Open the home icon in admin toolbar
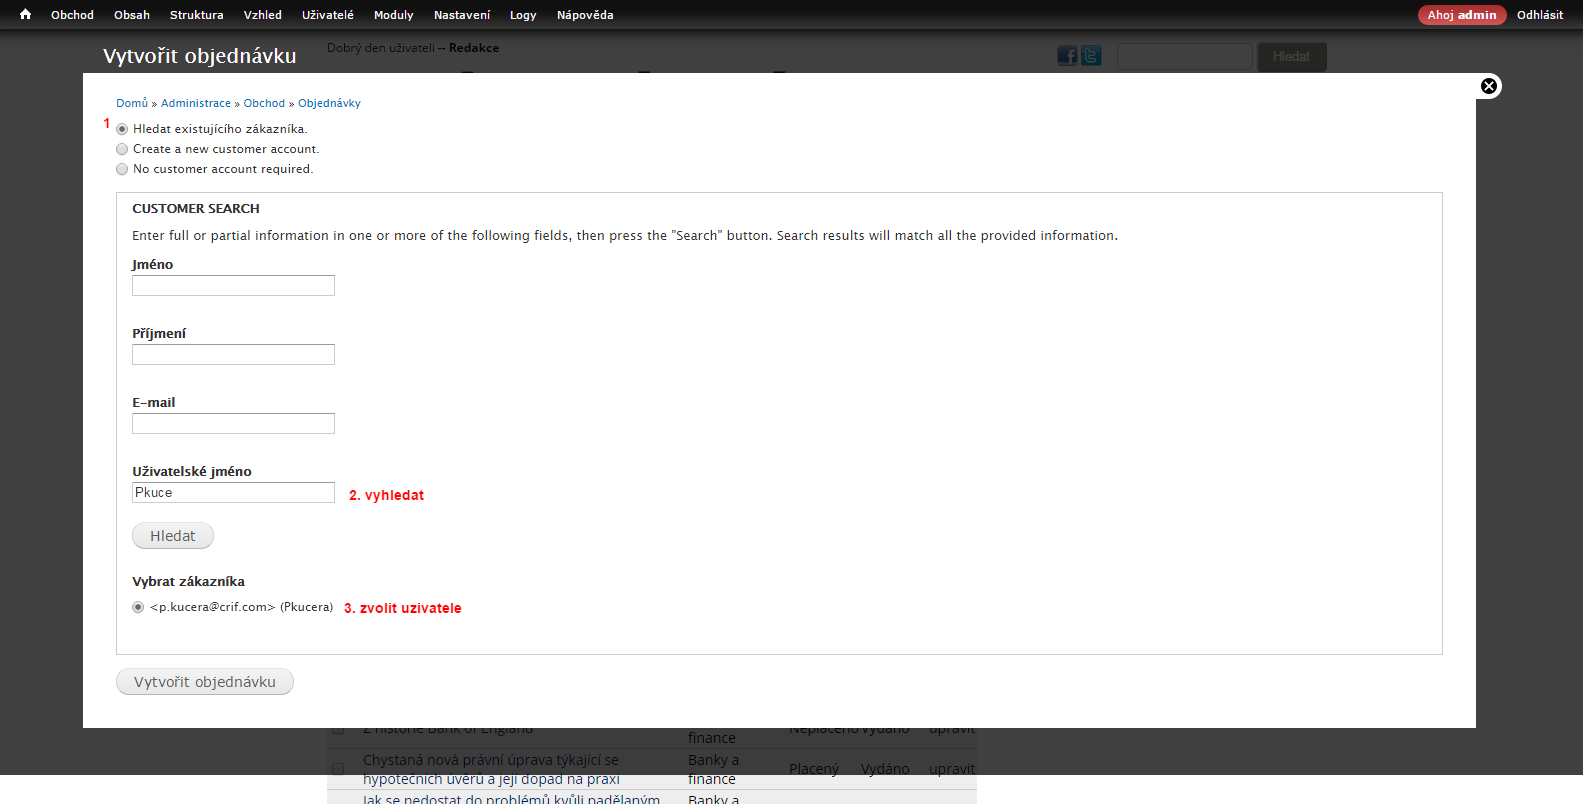Screen dimensions: 1583x804 coord(25,15)
